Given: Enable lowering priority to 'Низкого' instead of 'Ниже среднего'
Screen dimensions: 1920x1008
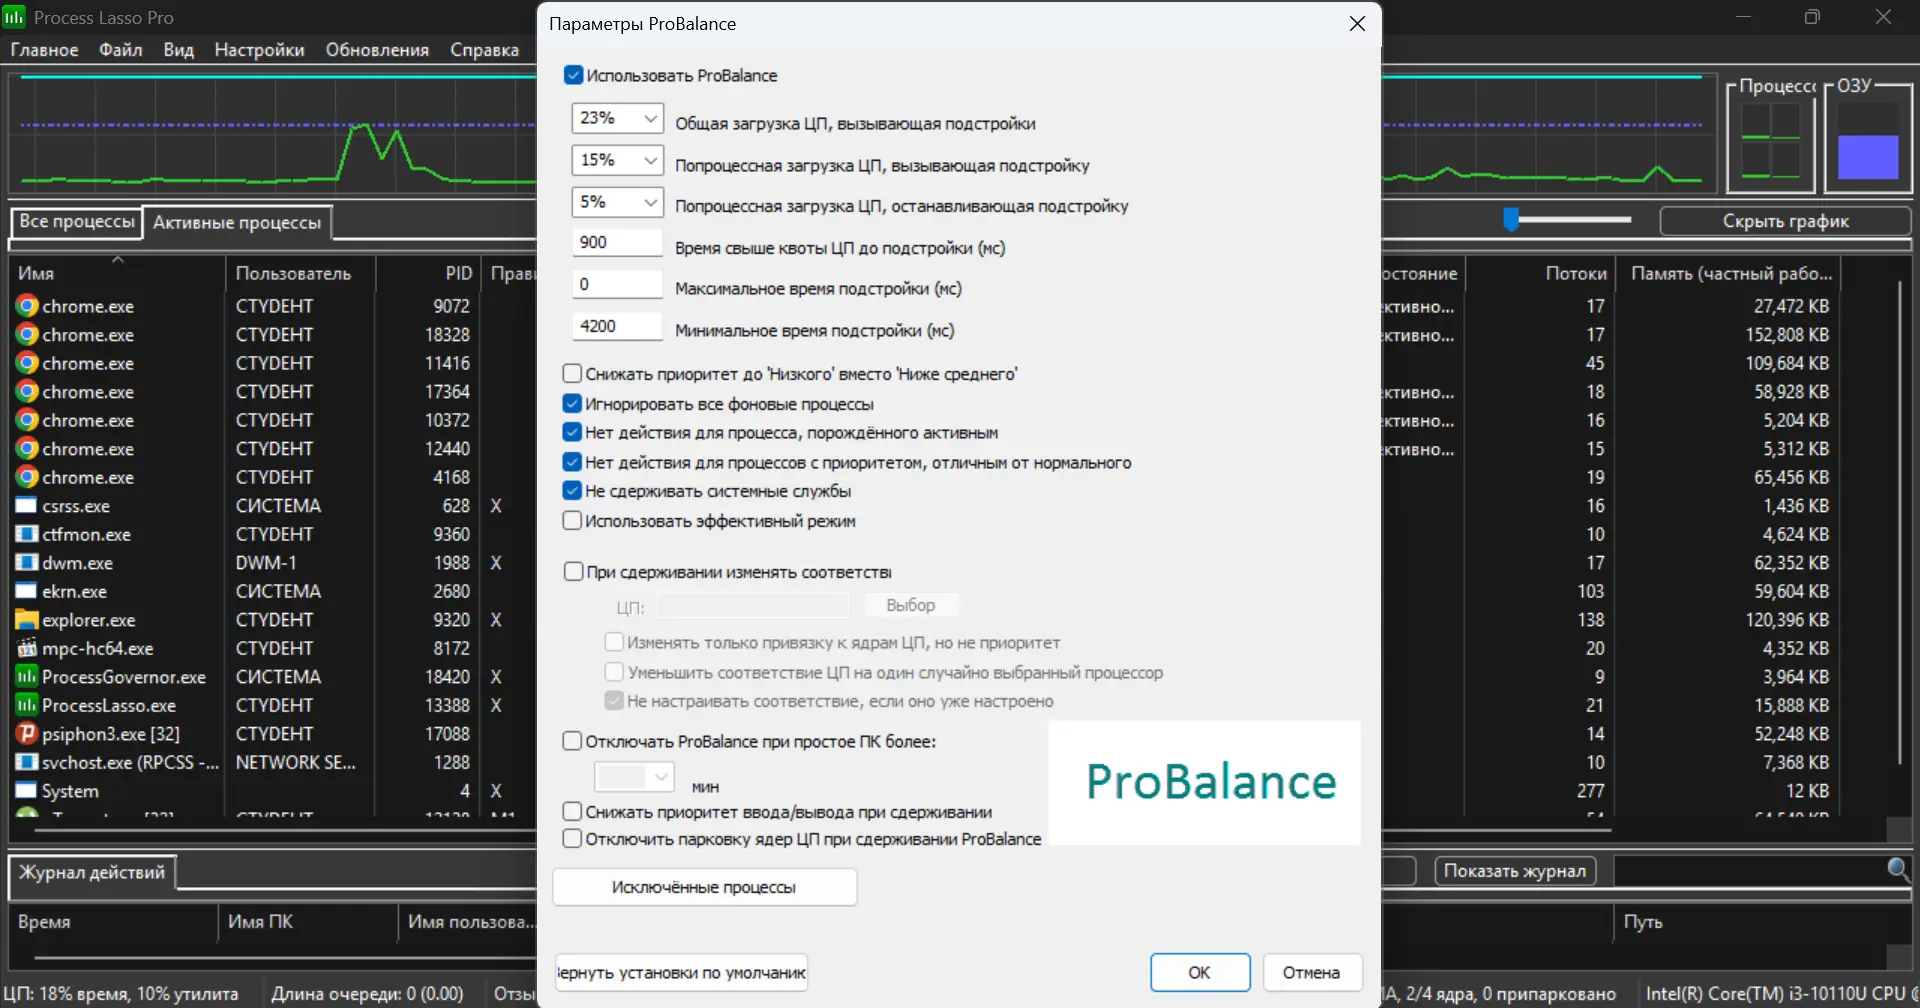Looking at the screenshot, I should [572, 373].
